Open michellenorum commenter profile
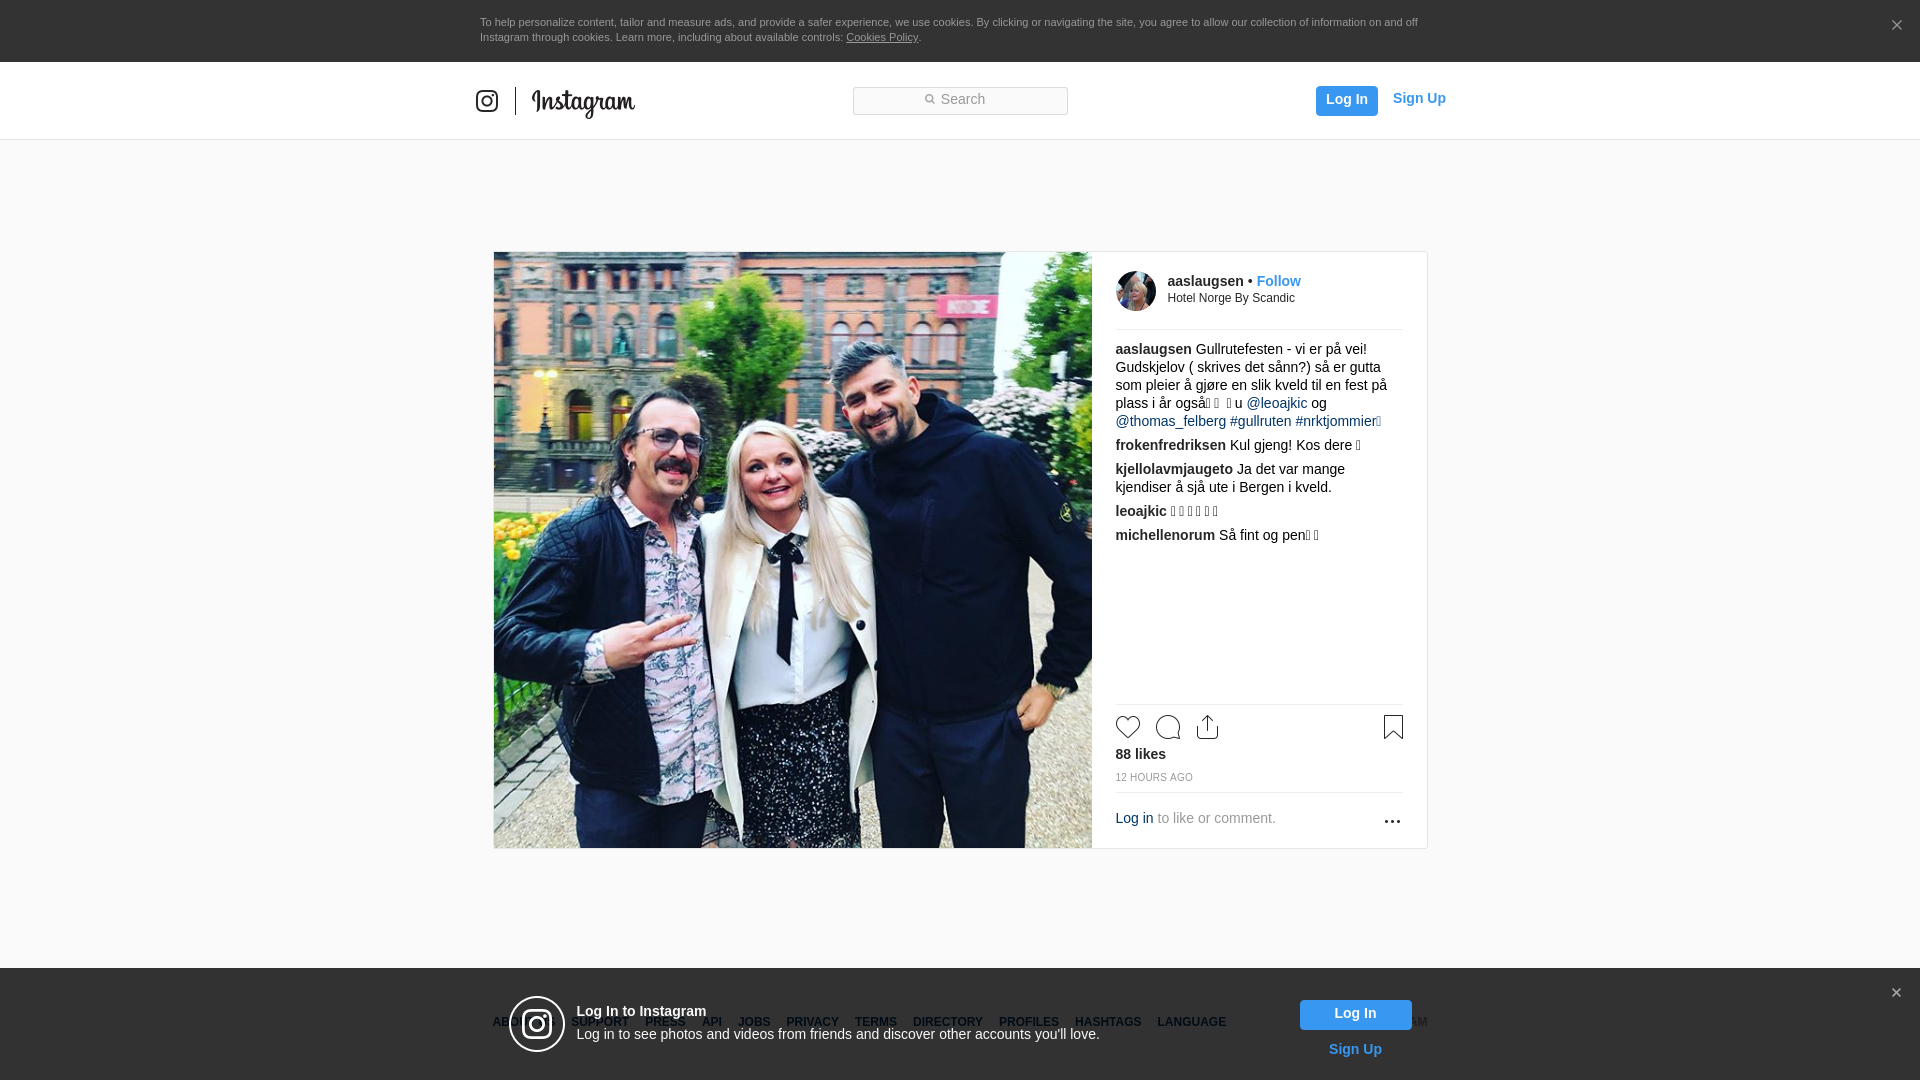Image resolution: width=1920 pixels, height=1080 pixels. pyautogui.click(x=1165, y=535)
